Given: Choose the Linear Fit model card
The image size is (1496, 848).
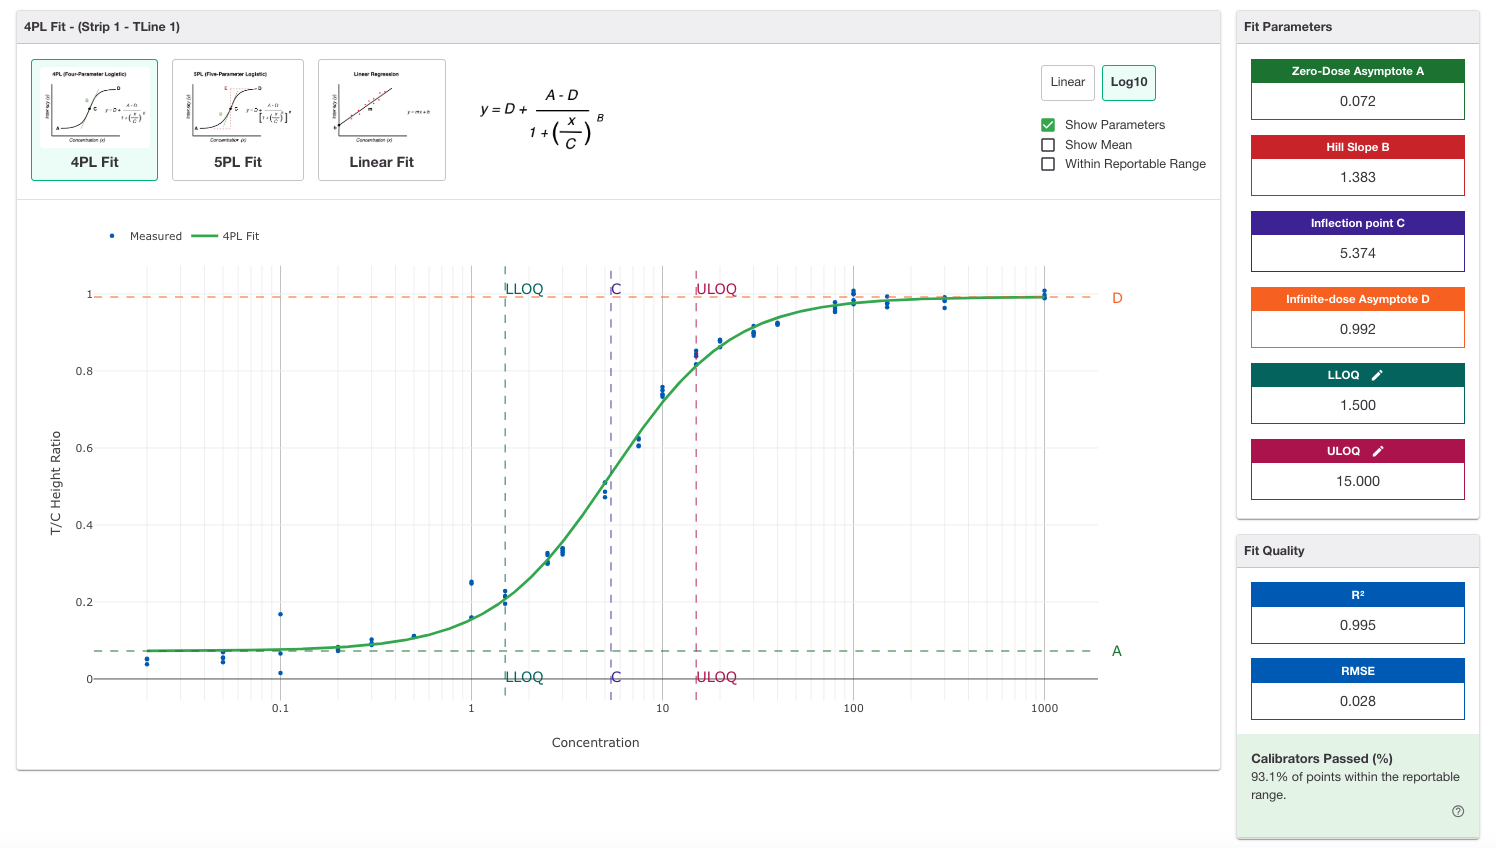Looking at the screenshot, I should click(381, 120).
